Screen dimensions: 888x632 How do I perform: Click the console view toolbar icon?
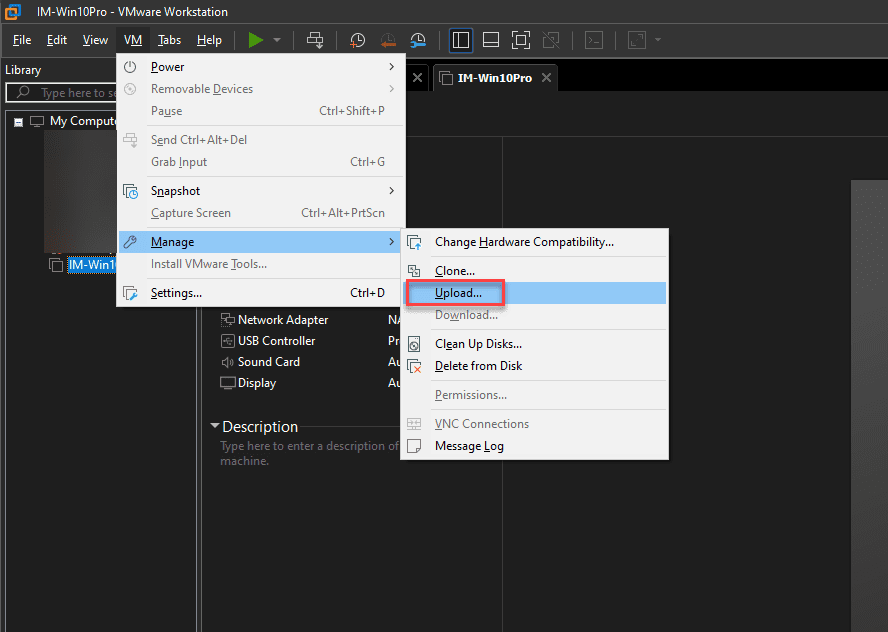click(x=594, y=40)
